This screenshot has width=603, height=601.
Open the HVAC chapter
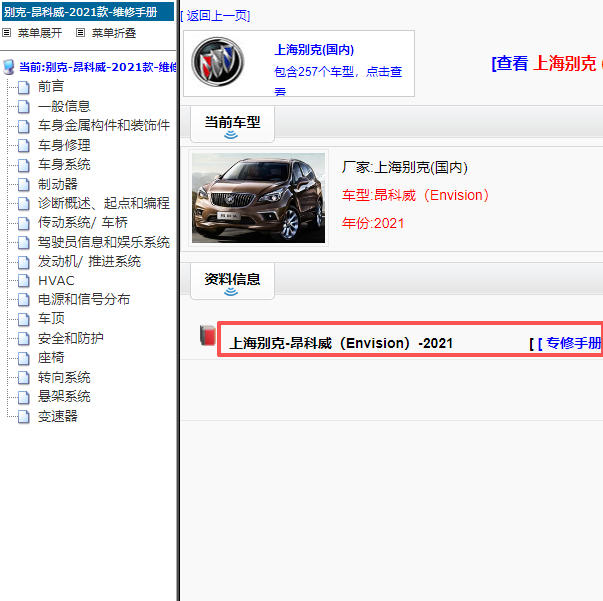(56, 281)
